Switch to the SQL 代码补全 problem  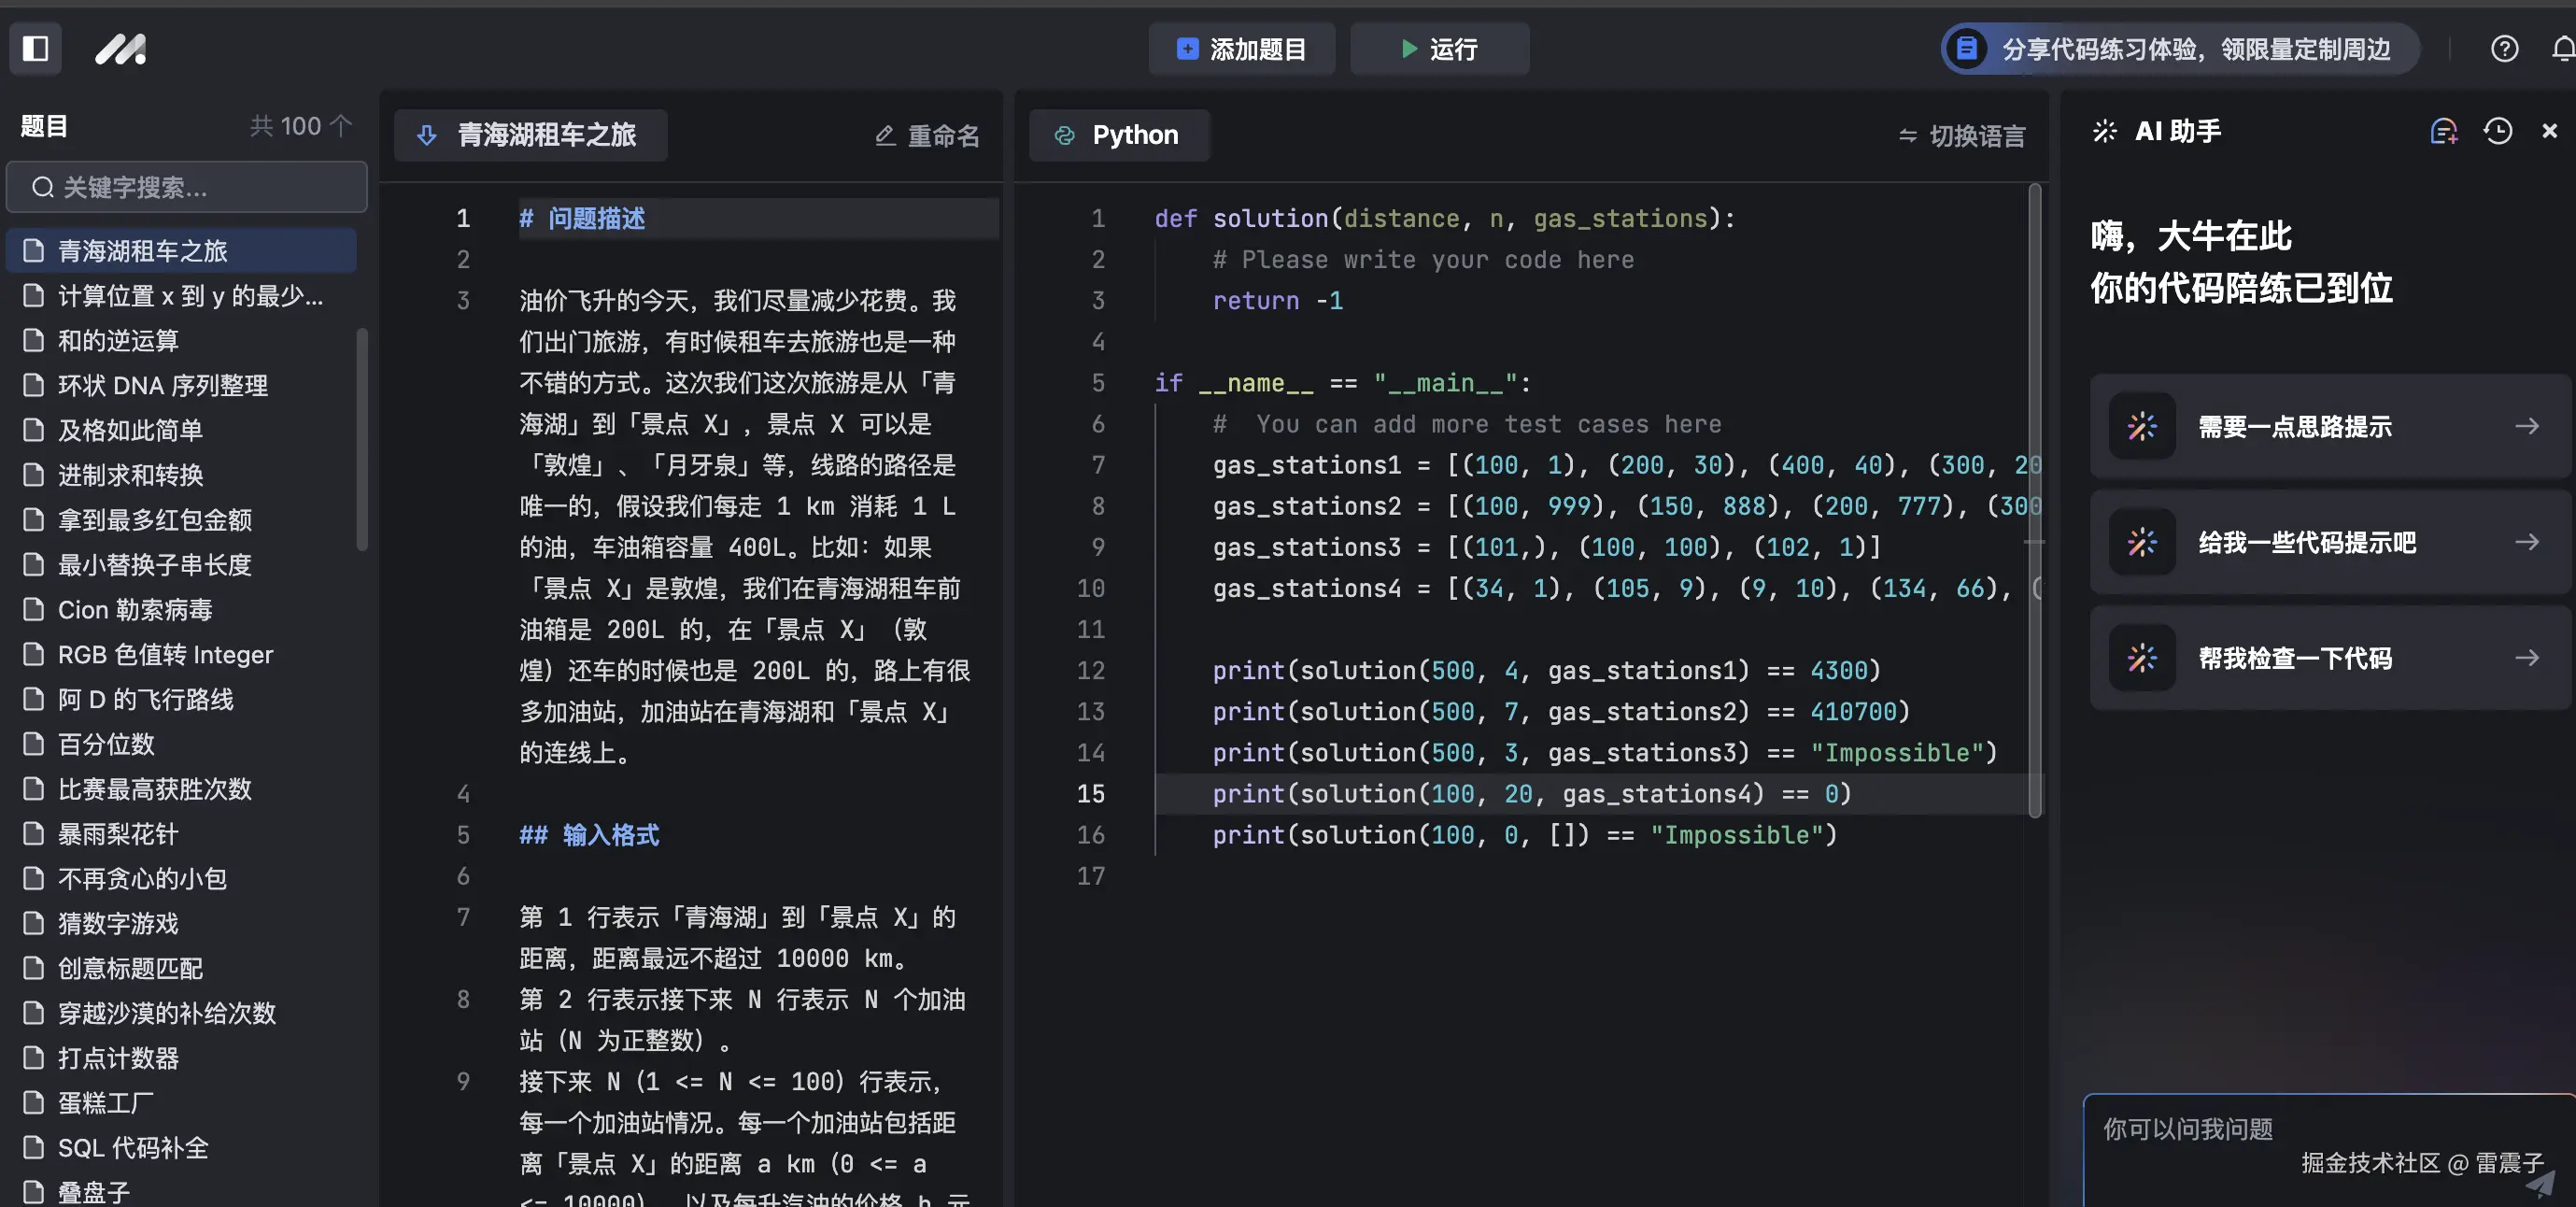click(131, 1148)
